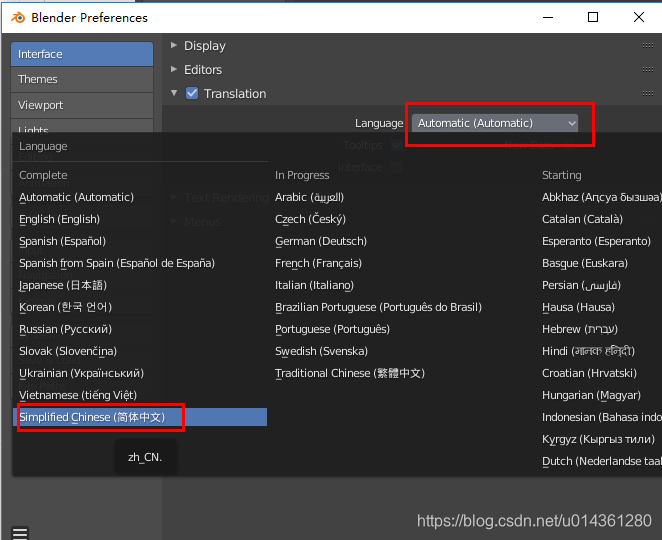This screenshot has width=662, height=540.
Task: Choose Hausa (Hausa) language
Action: [x=578, y=307]
